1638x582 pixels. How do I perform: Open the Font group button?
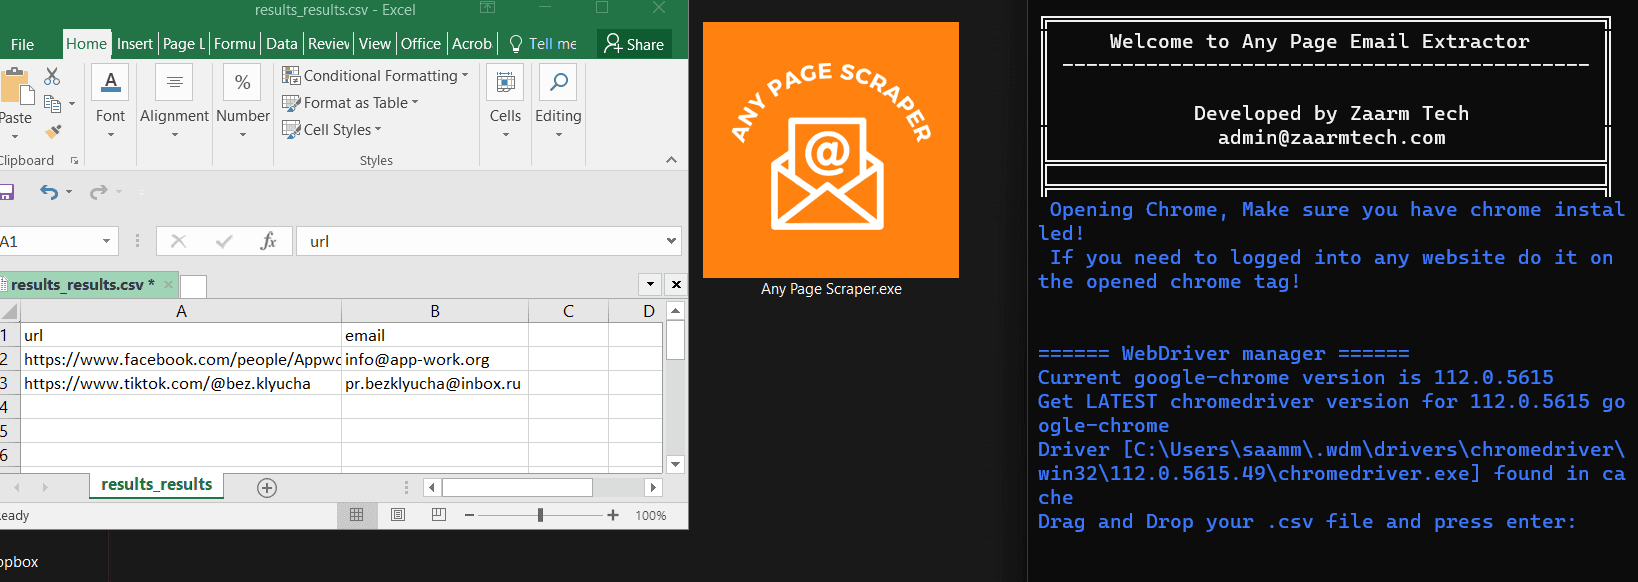coord(110,82)
